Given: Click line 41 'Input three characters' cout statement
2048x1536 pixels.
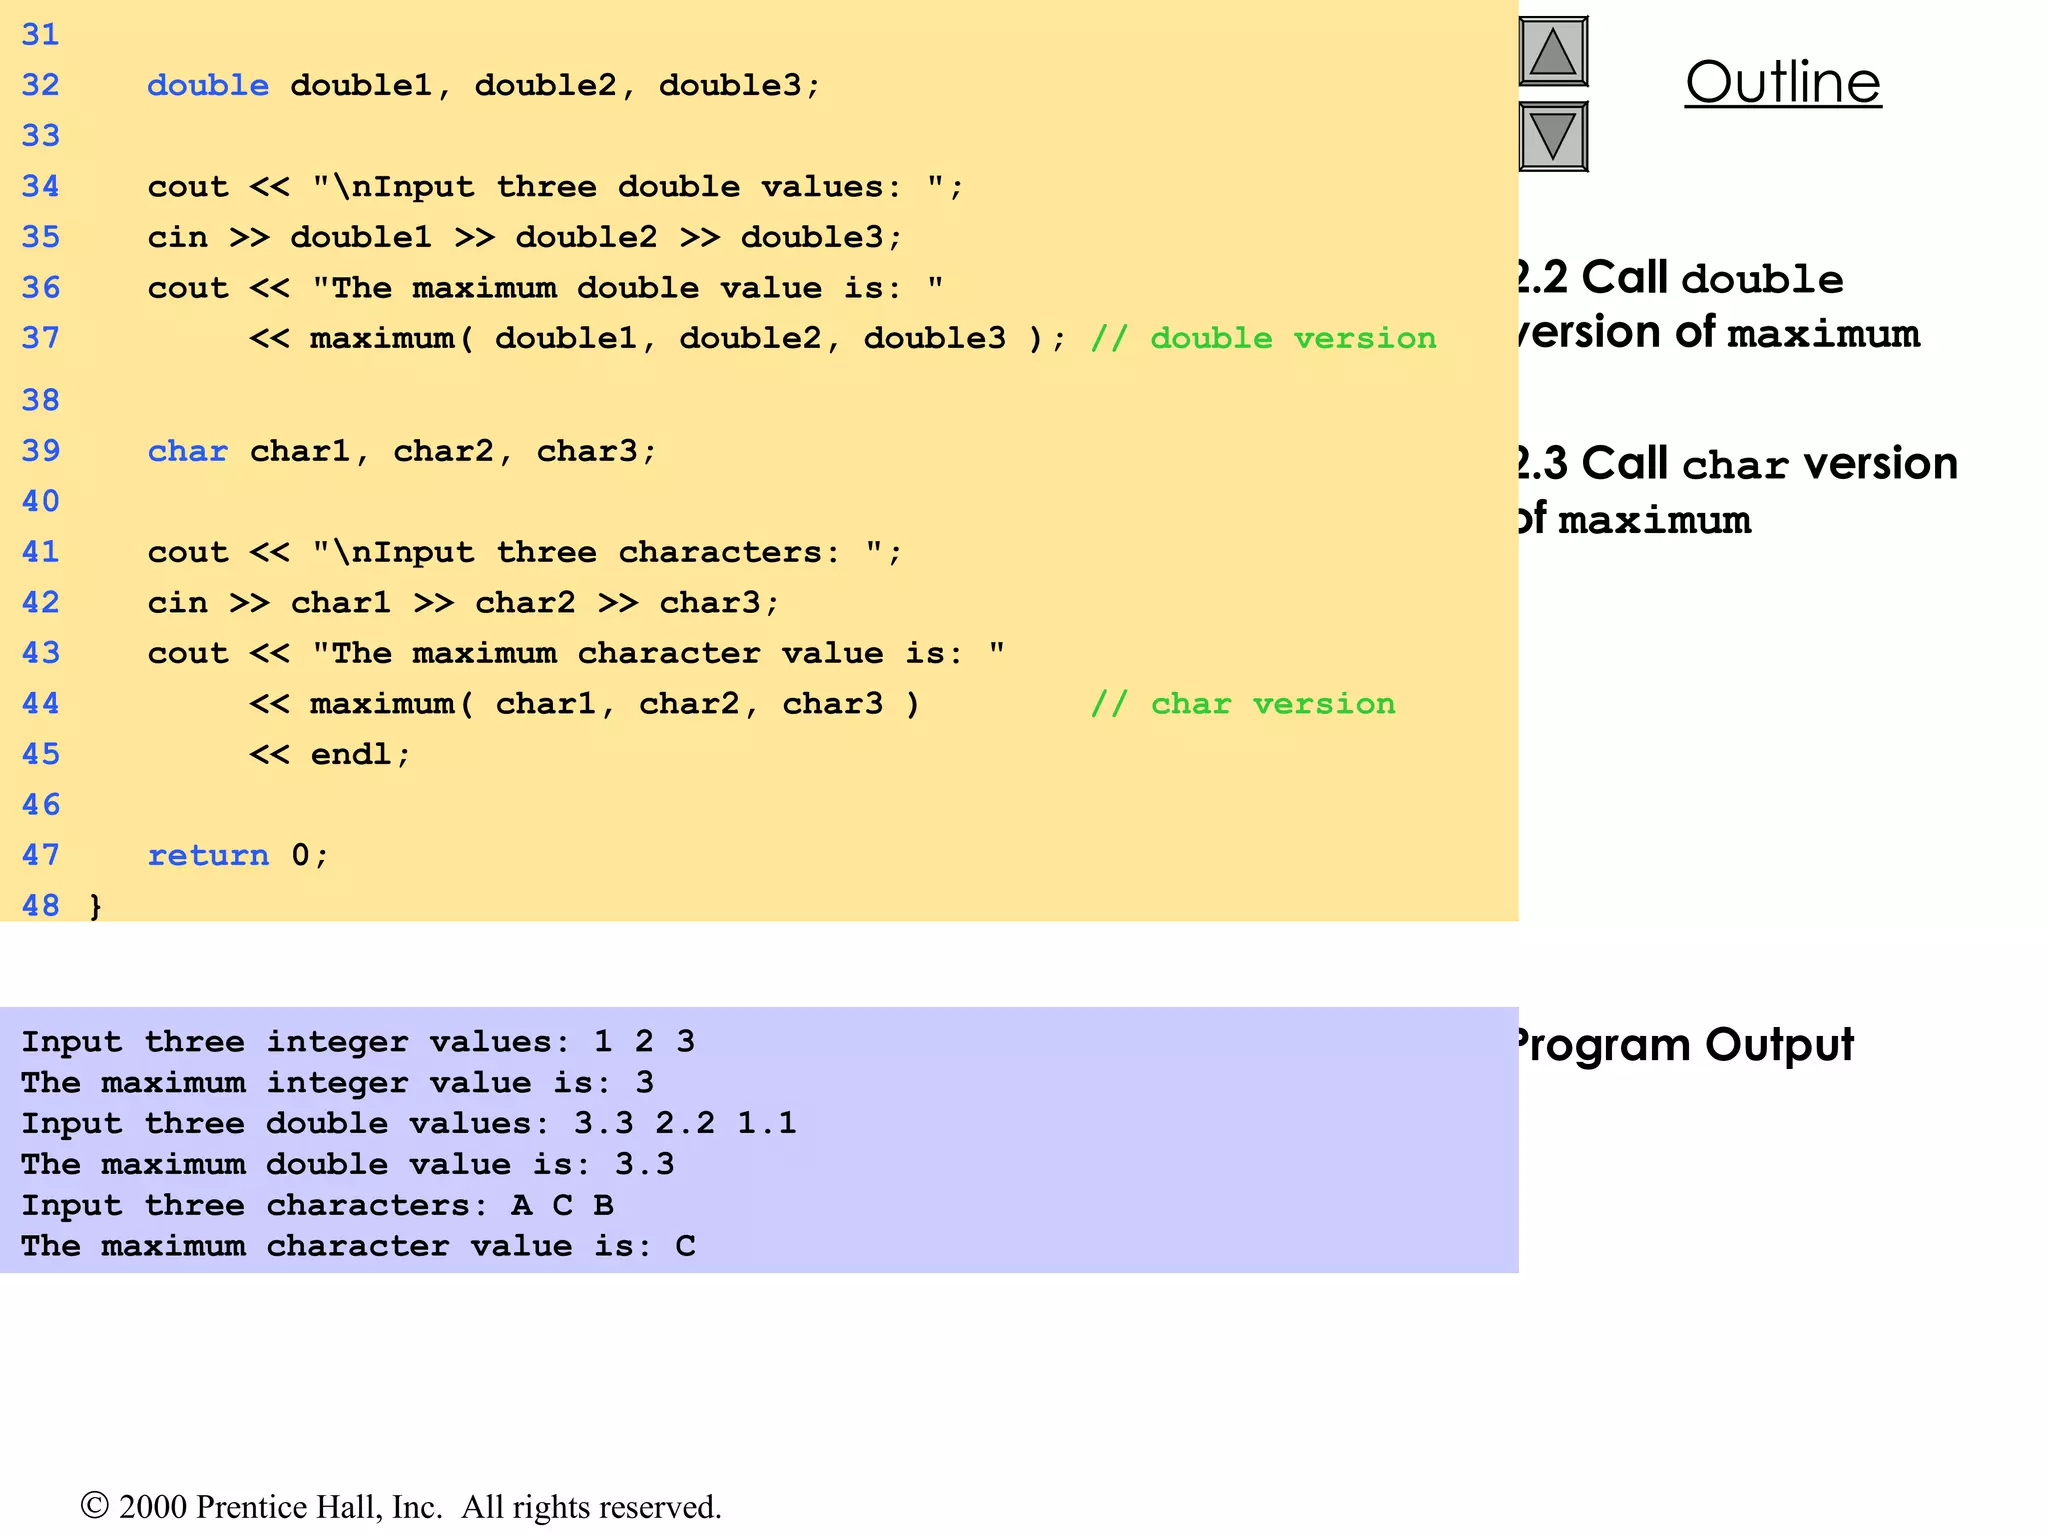Looking at the screenshot, I should click(x=525, y=553).
